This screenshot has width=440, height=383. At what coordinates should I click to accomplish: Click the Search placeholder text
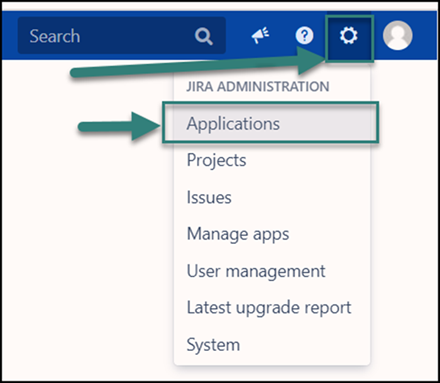coord(55,36)
